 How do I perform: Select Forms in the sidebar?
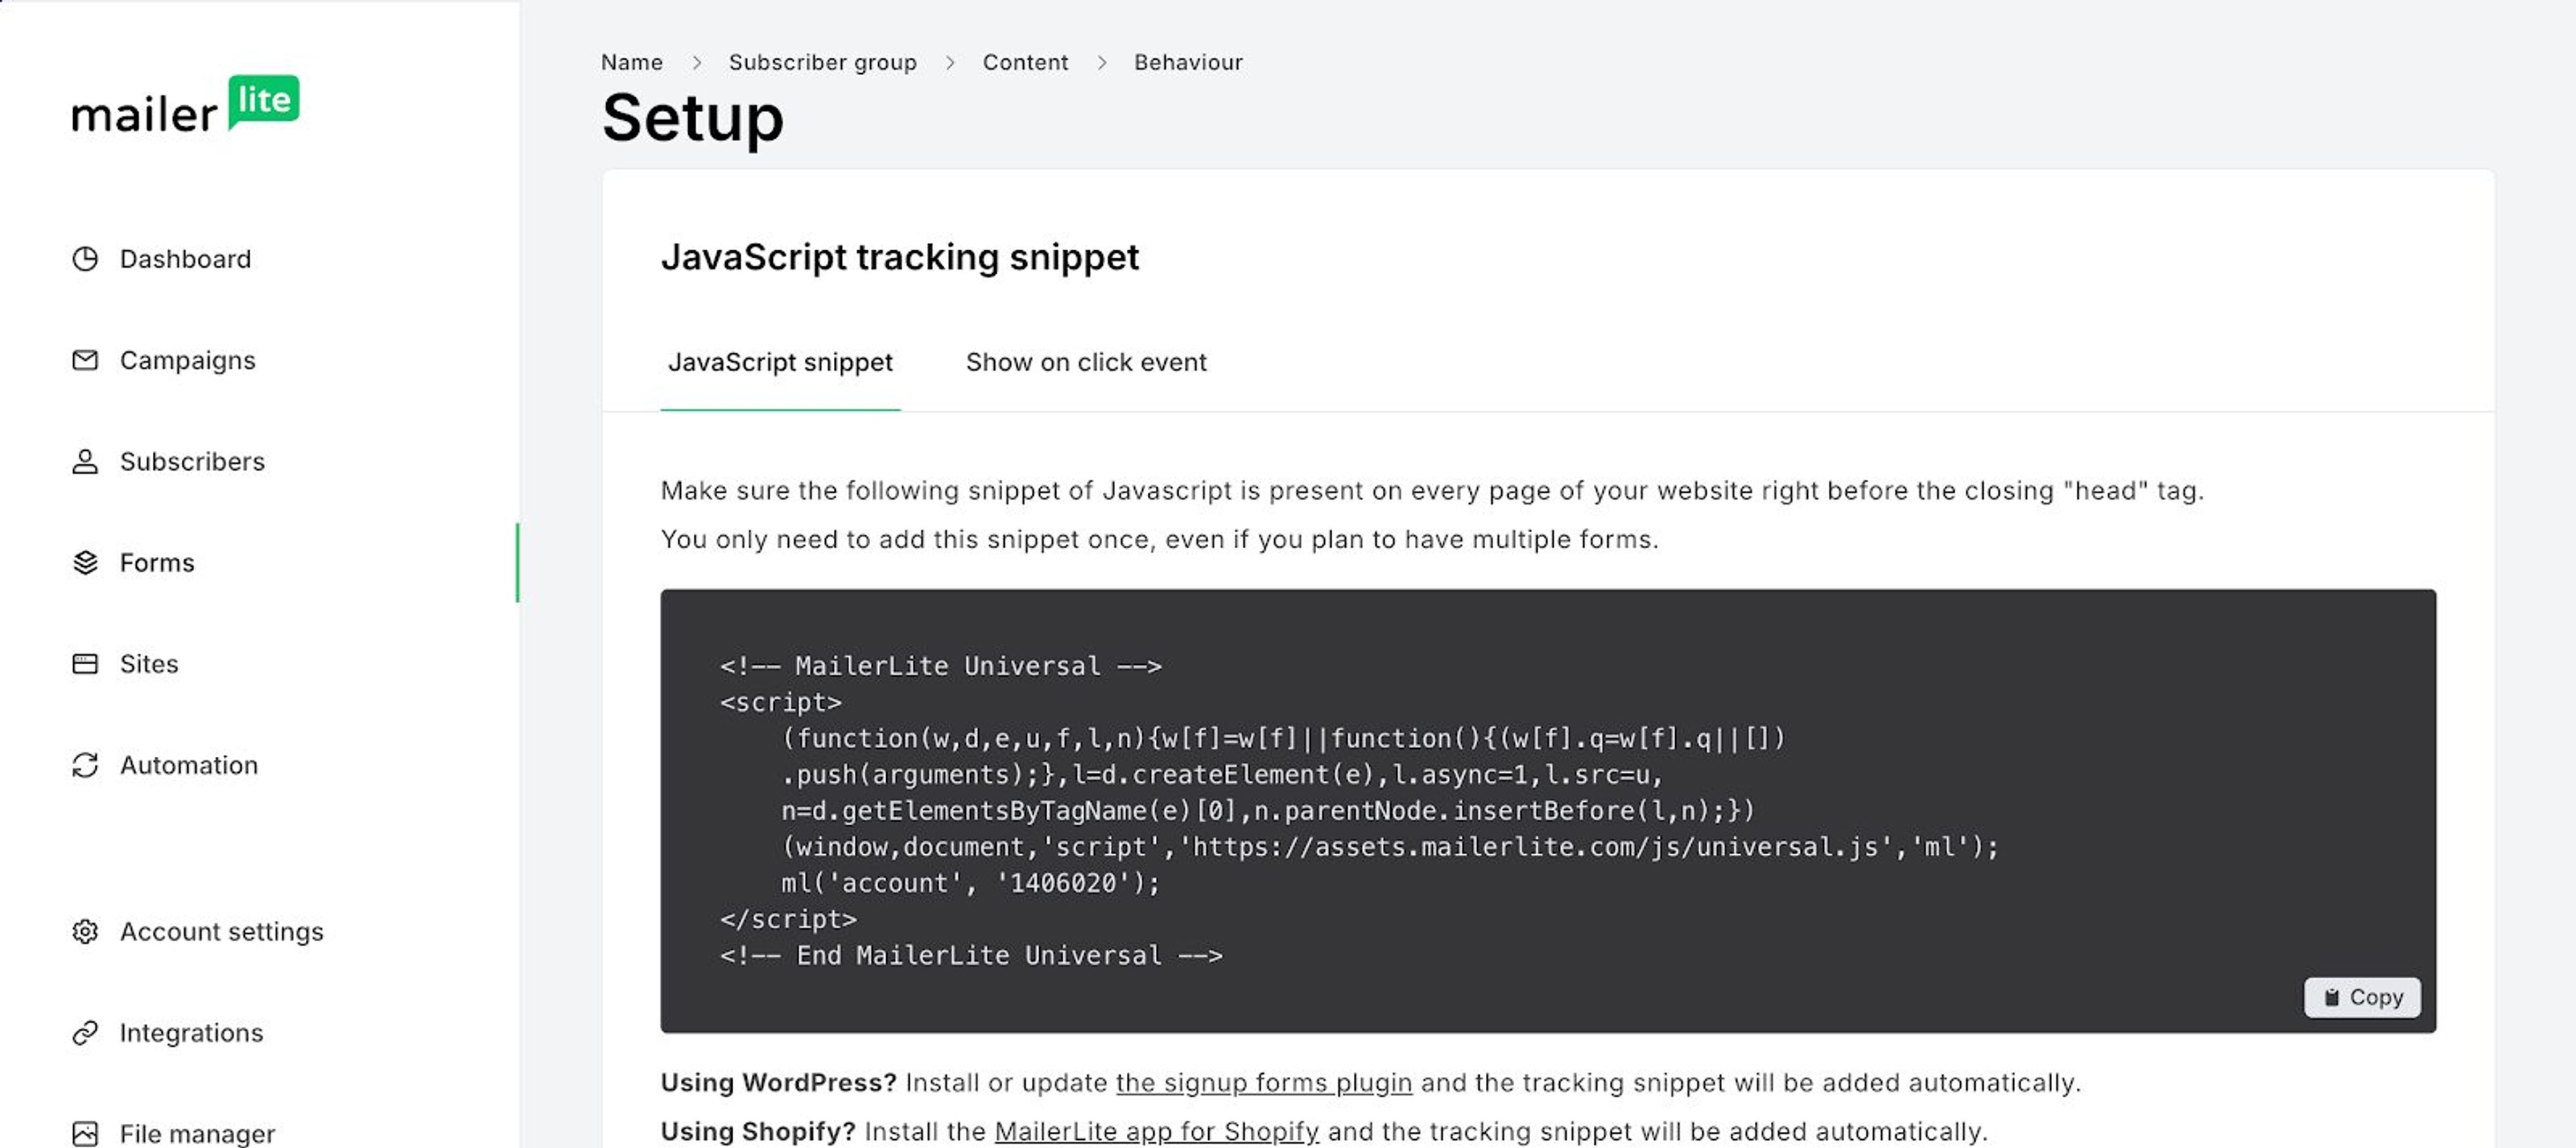157,562
